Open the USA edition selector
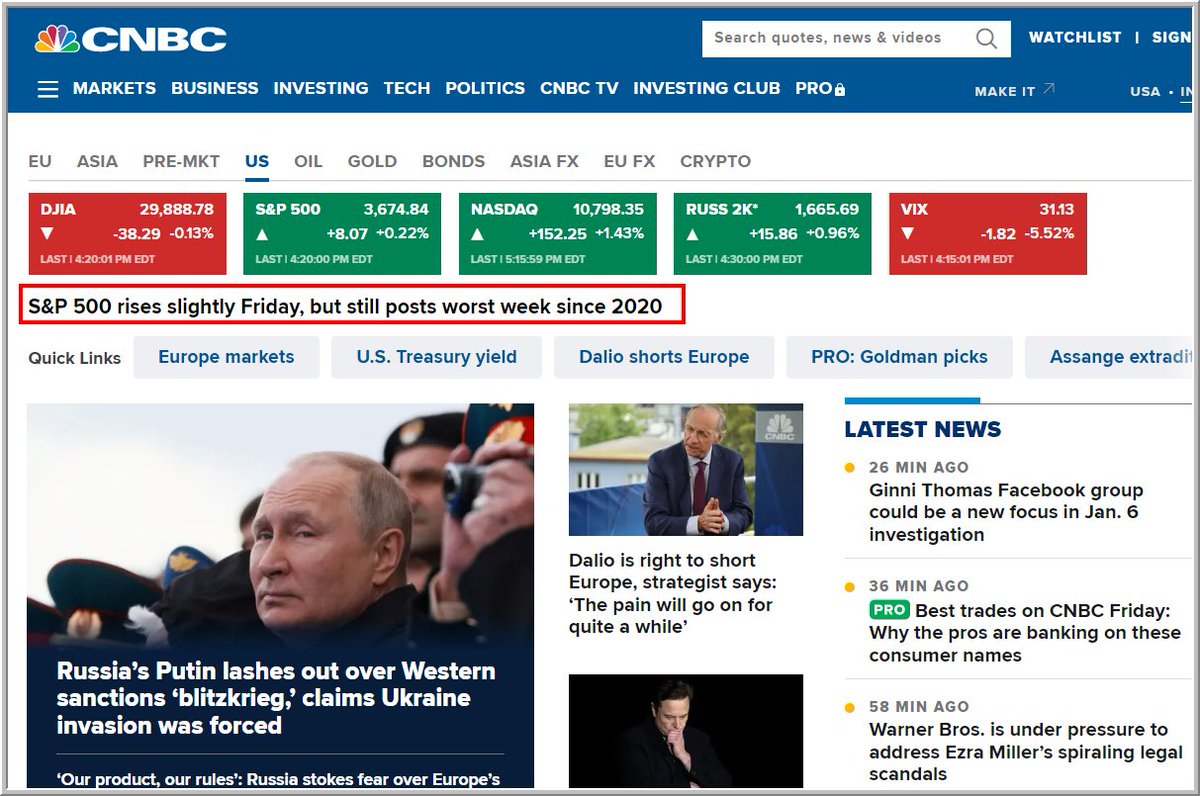The image size is (1200, 796). pyautogui.click(x=1145, y=91)
